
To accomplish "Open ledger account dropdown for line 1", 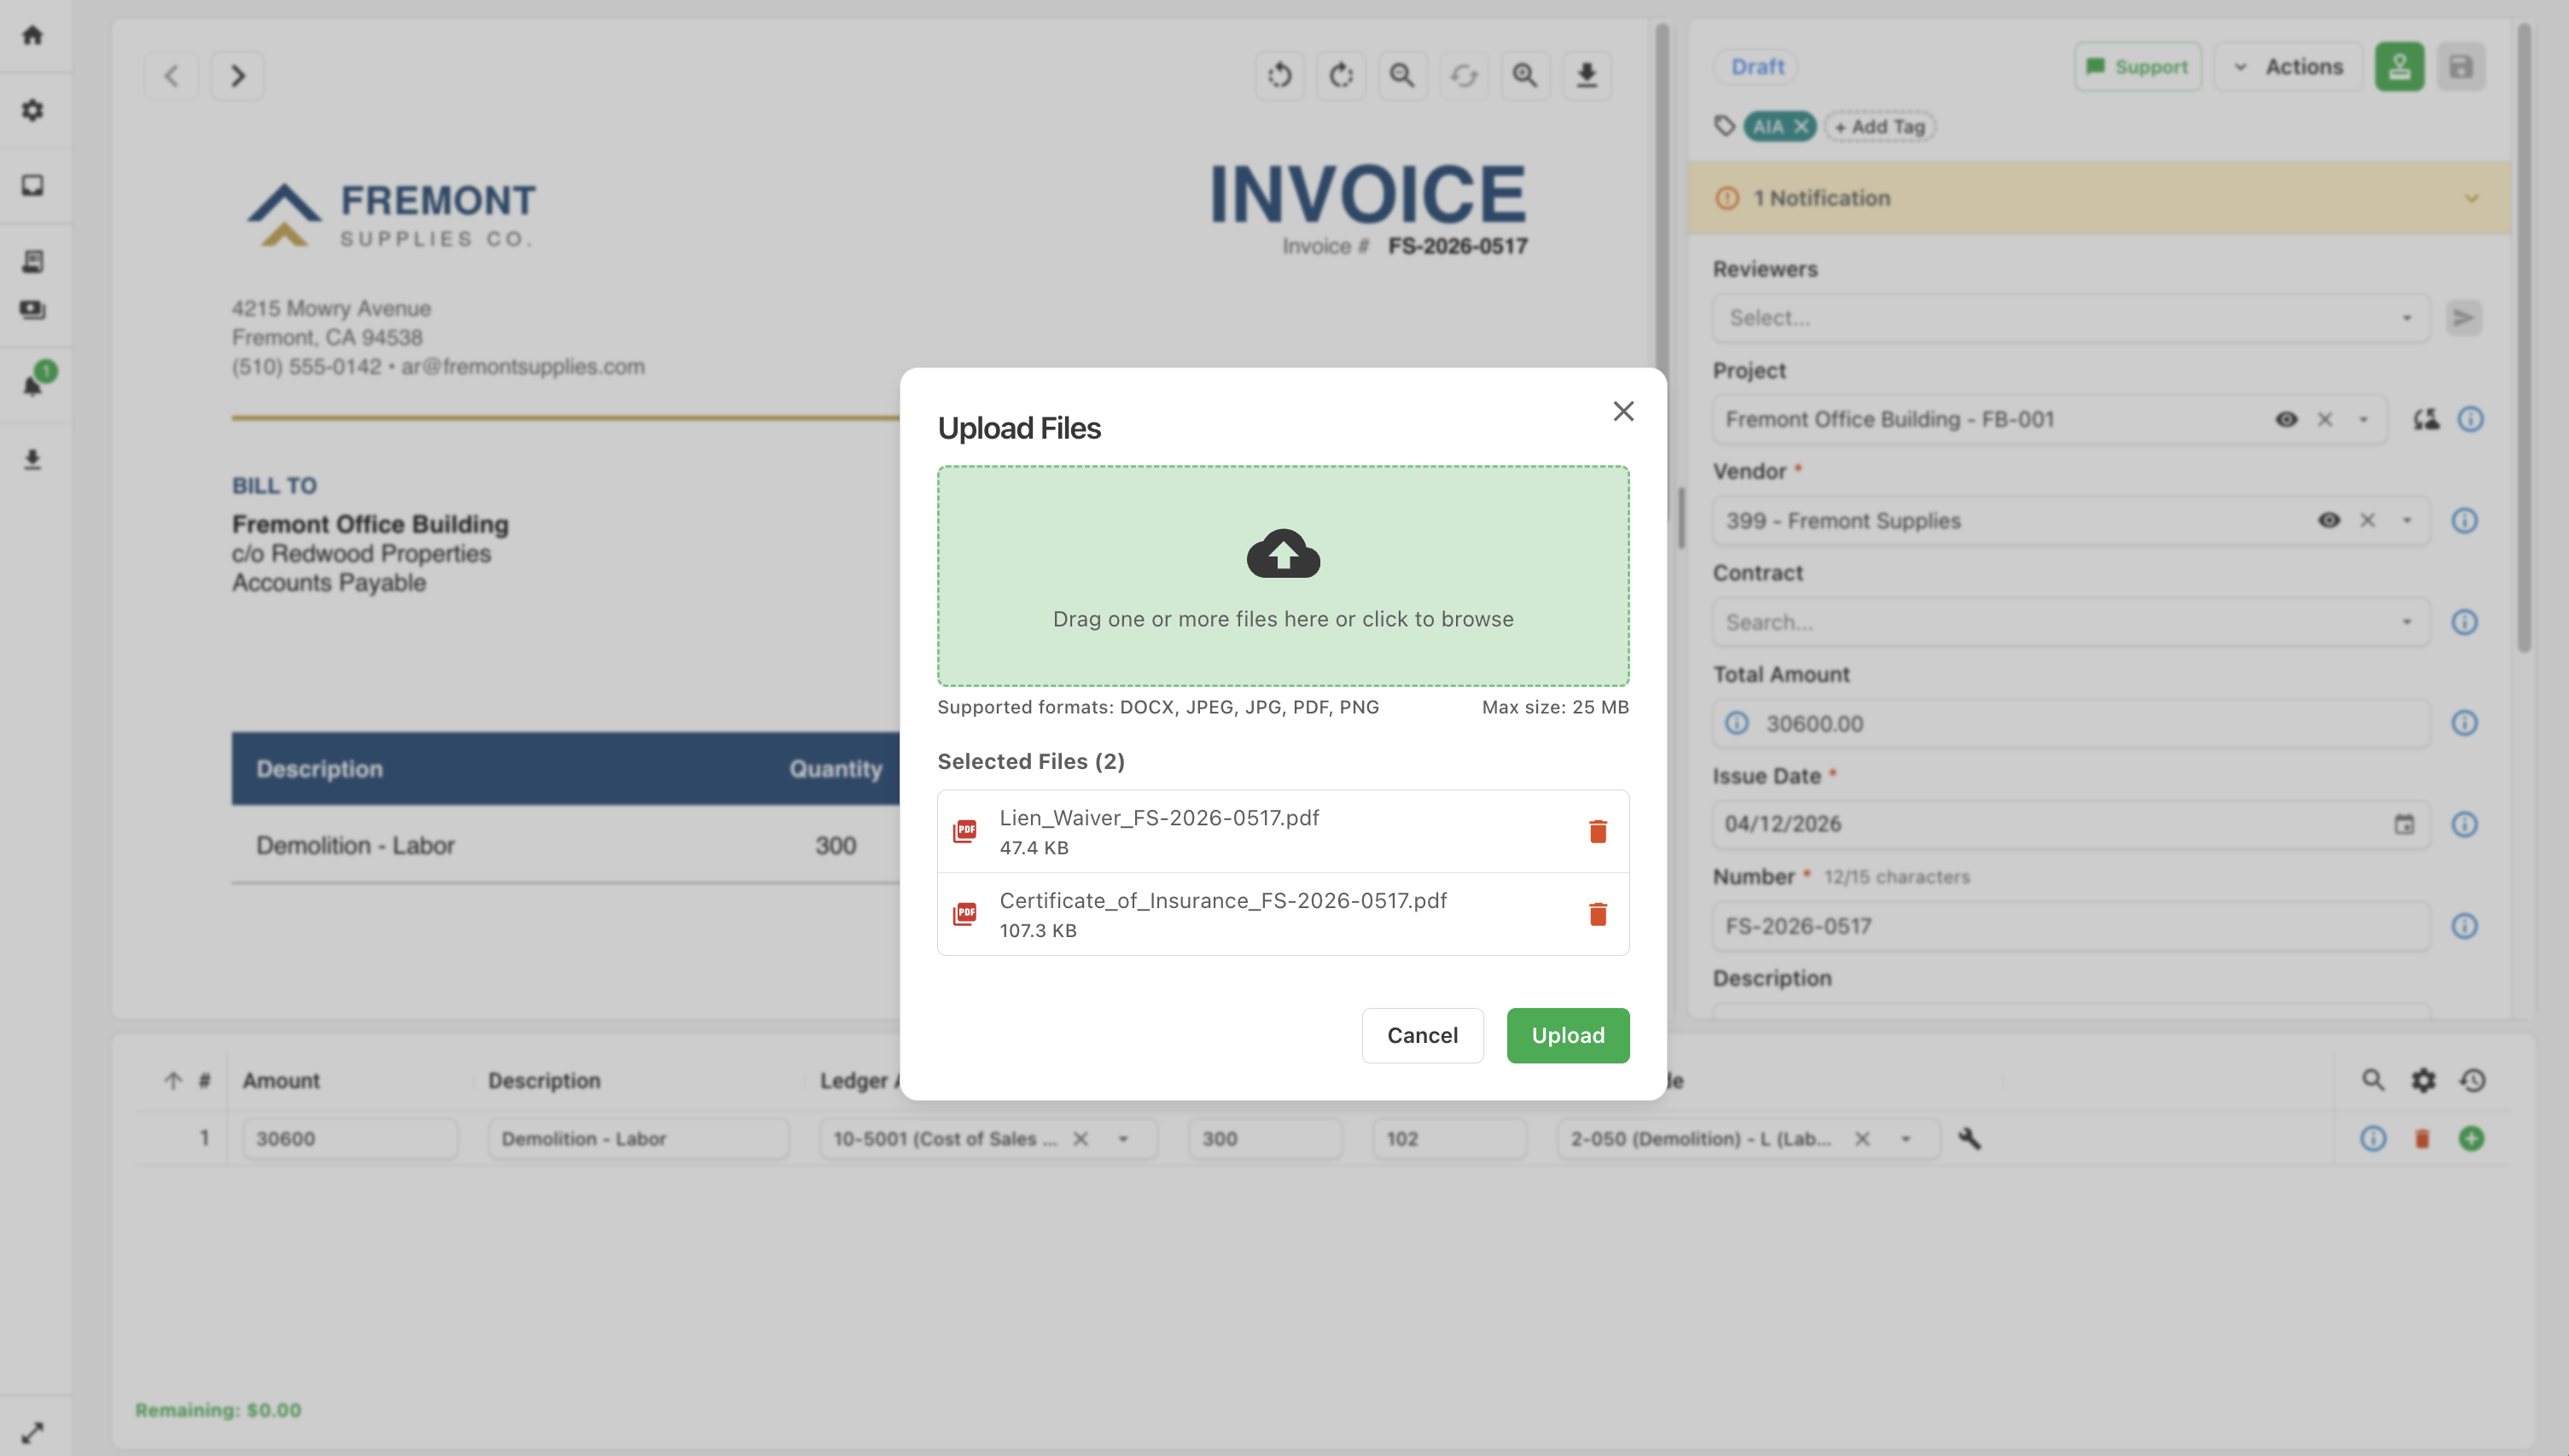I will coord(1123,1138).
